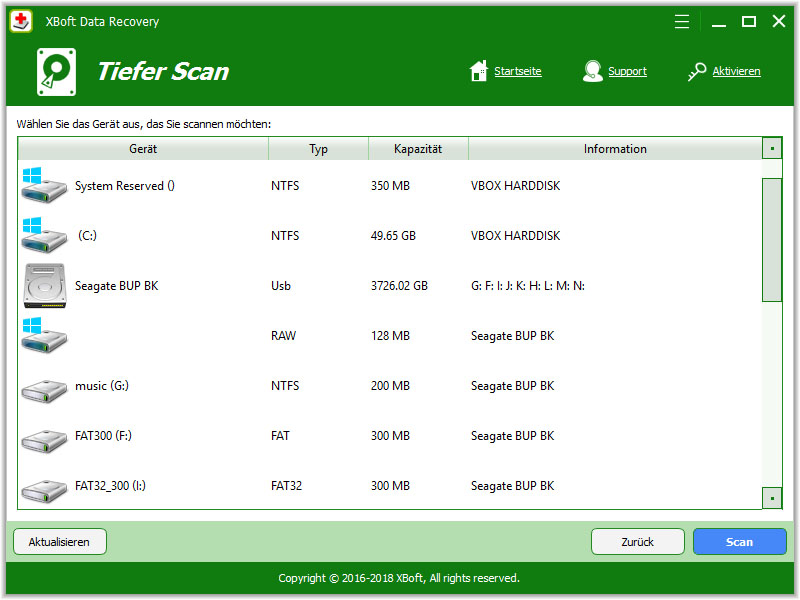Click the Tiefer Scan hard disk icon

click(57, 72)
